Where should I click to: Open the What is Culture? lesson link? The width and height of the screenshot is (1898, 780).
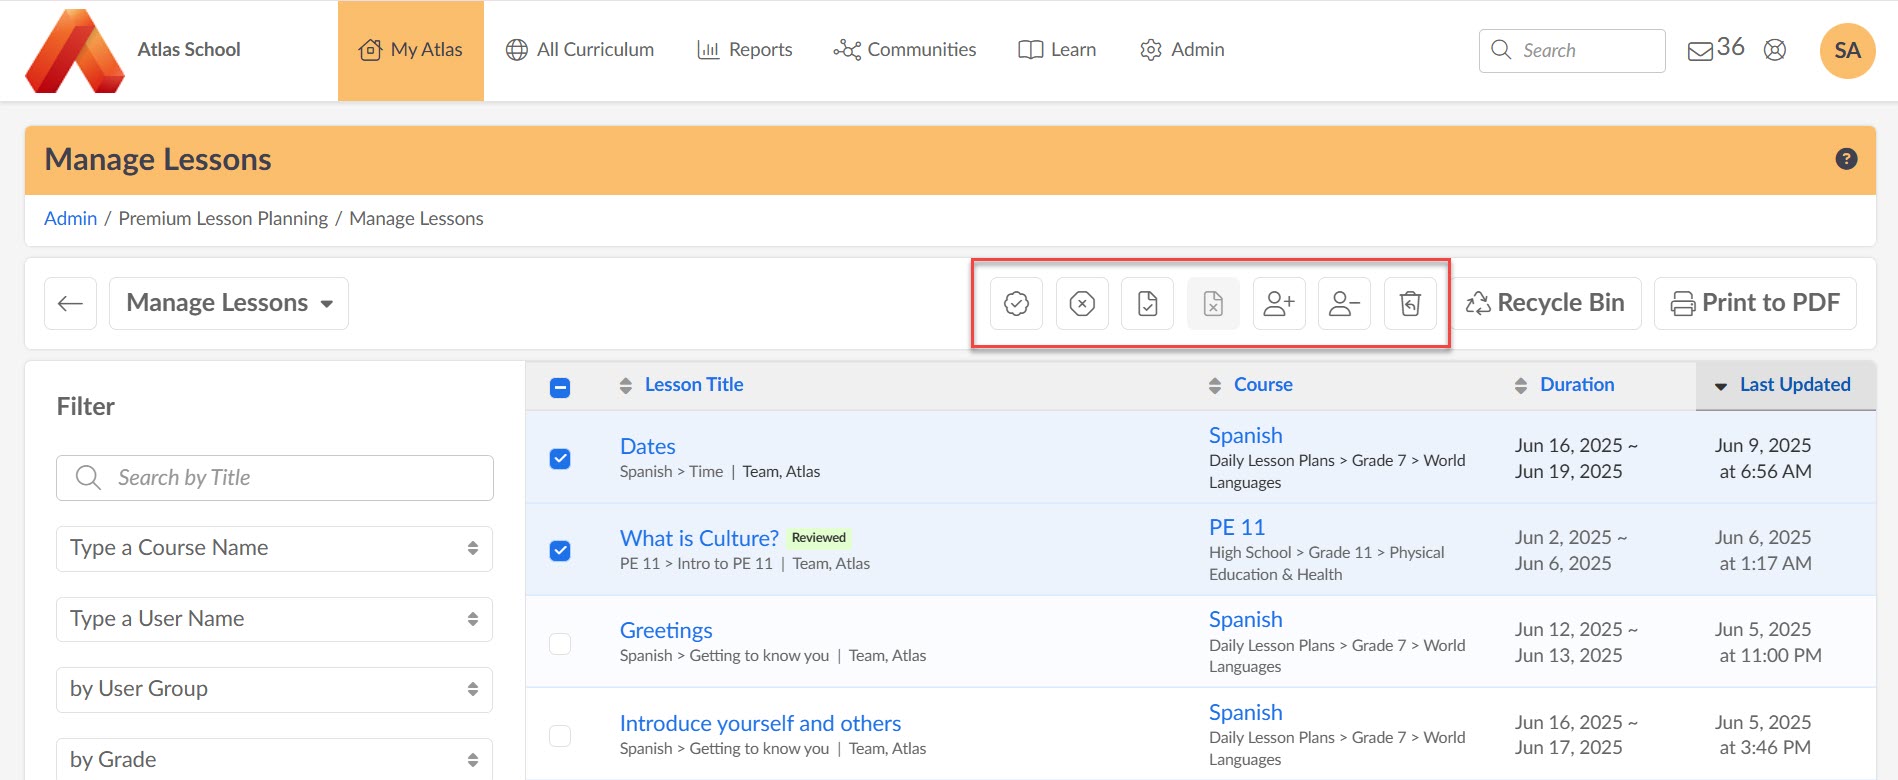tap(699, 538)
